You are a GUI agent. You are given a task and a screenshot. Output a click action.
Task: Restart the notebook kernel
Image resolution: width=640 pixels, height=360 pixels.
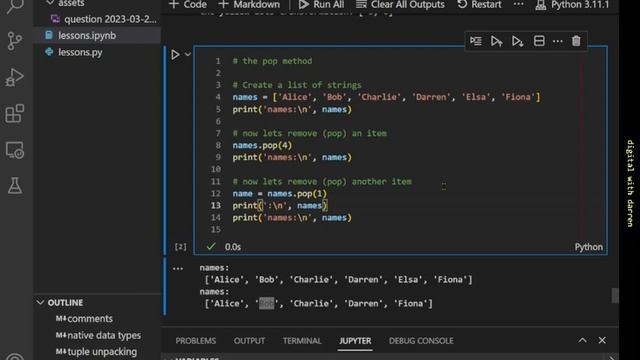coord(479,4)
